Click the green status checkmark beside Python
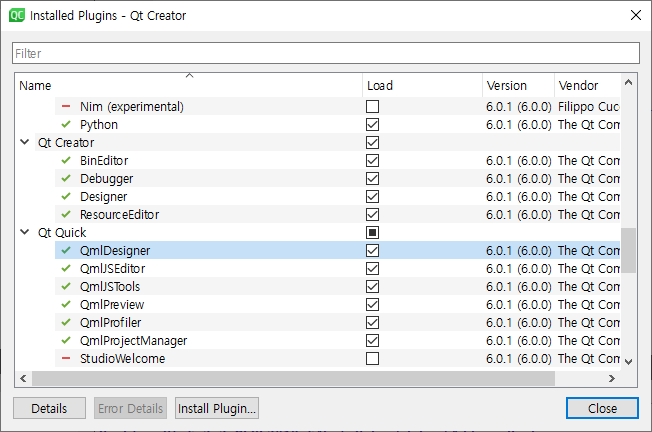This screenshot has height=432, width=652. [66, 124]
